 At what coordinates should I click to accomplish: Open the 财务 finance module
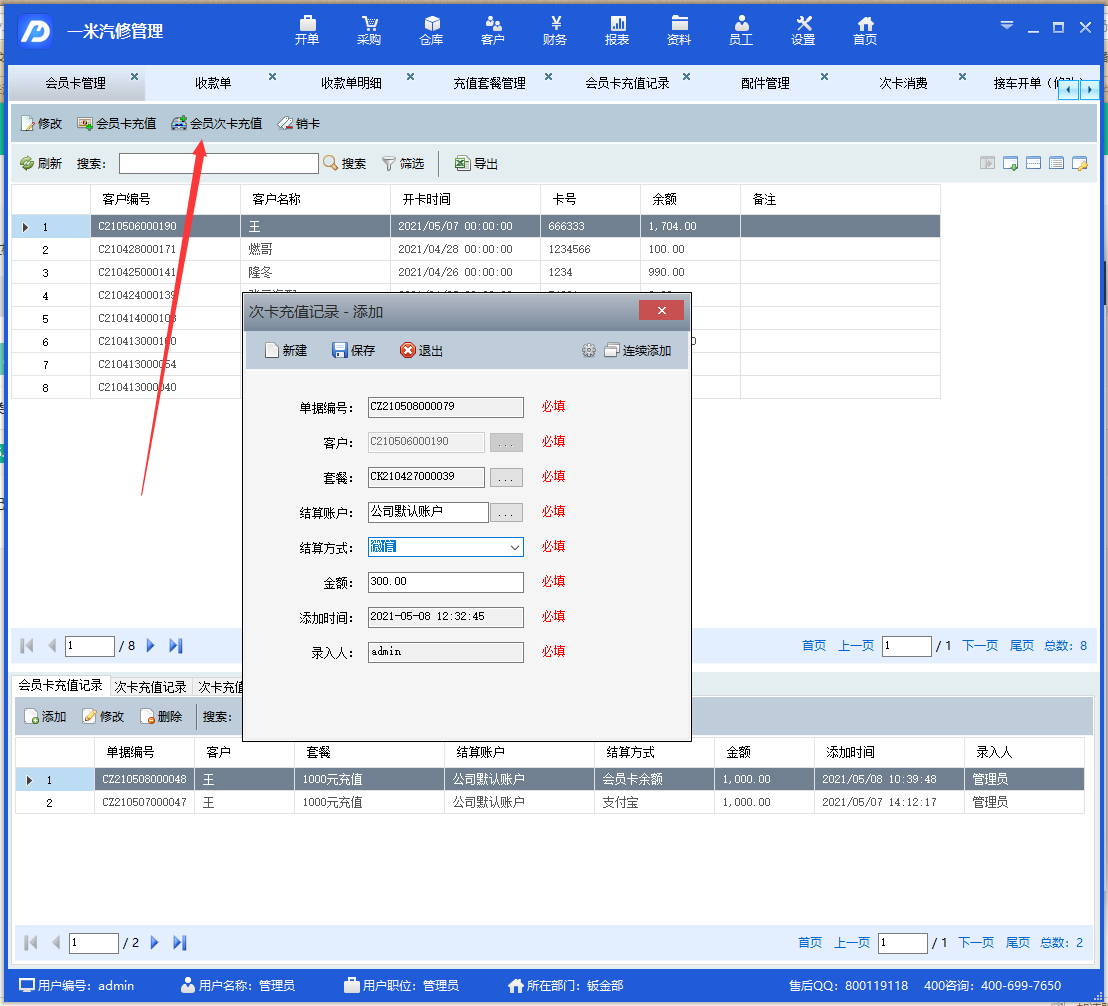tap(555, 30)
